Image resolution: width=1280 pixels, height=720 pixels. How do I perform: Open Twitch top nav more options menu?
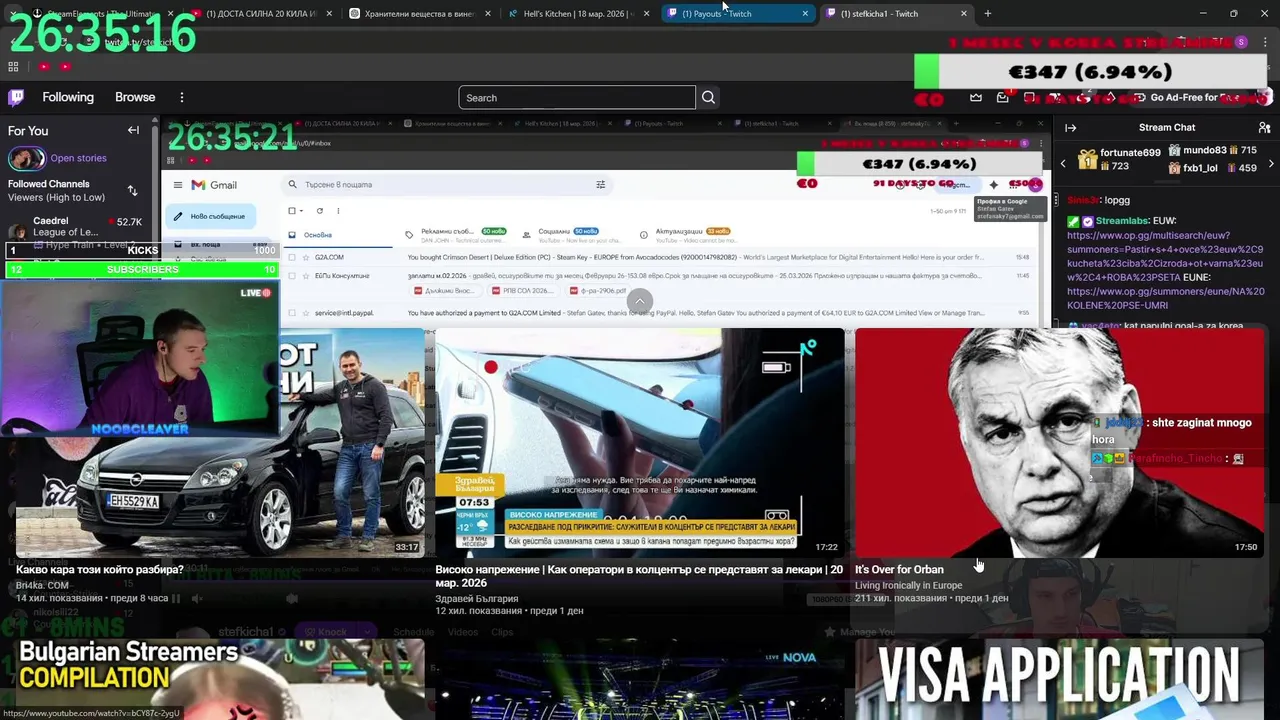click(x=182, y=98)
